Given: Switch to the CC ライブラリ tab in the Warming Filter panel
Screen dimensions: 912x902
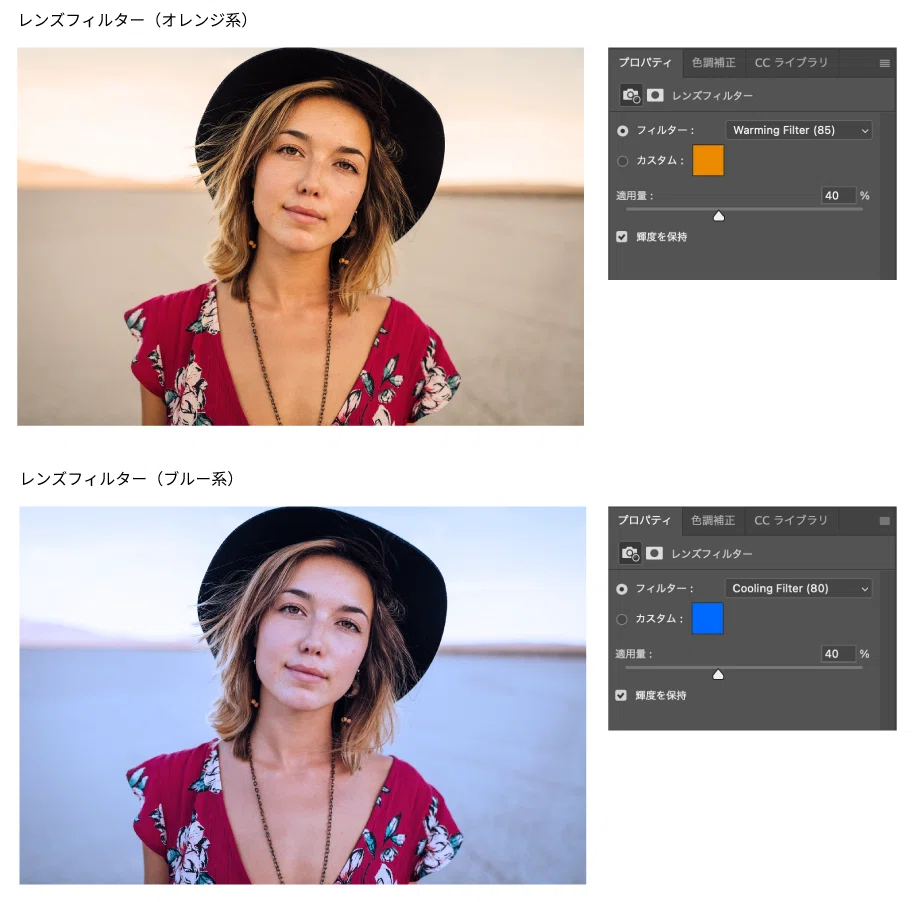Looking at the screenshot, I should click(791, 63).
